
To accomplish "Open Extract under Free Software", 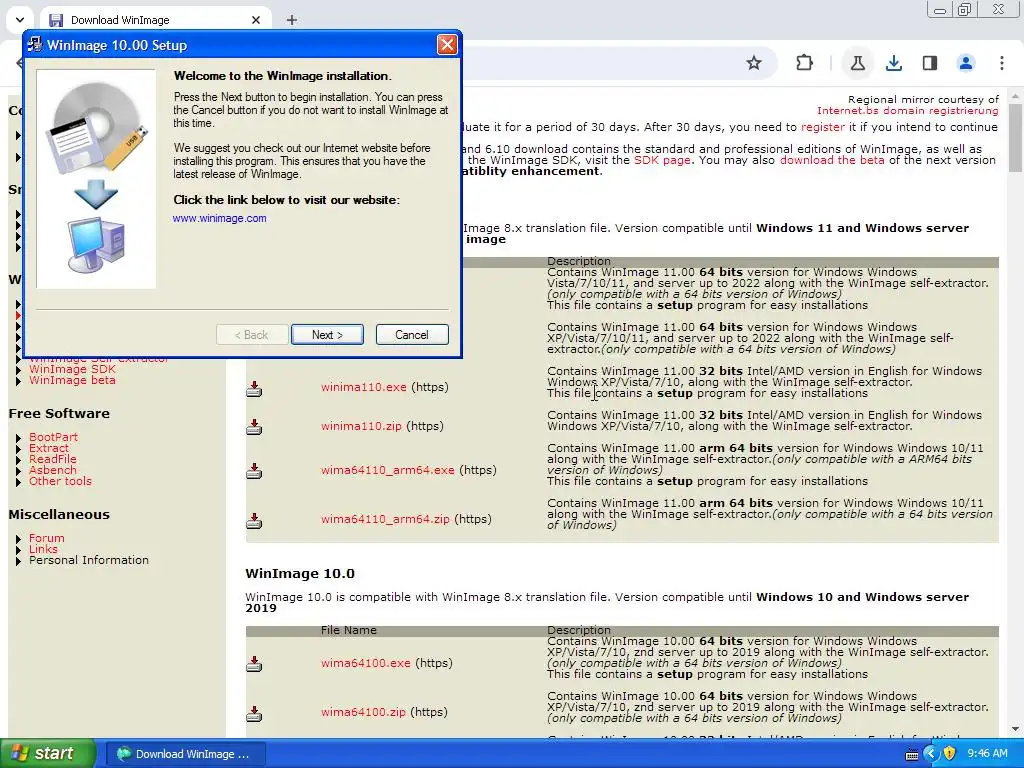I will click(49, 448).
